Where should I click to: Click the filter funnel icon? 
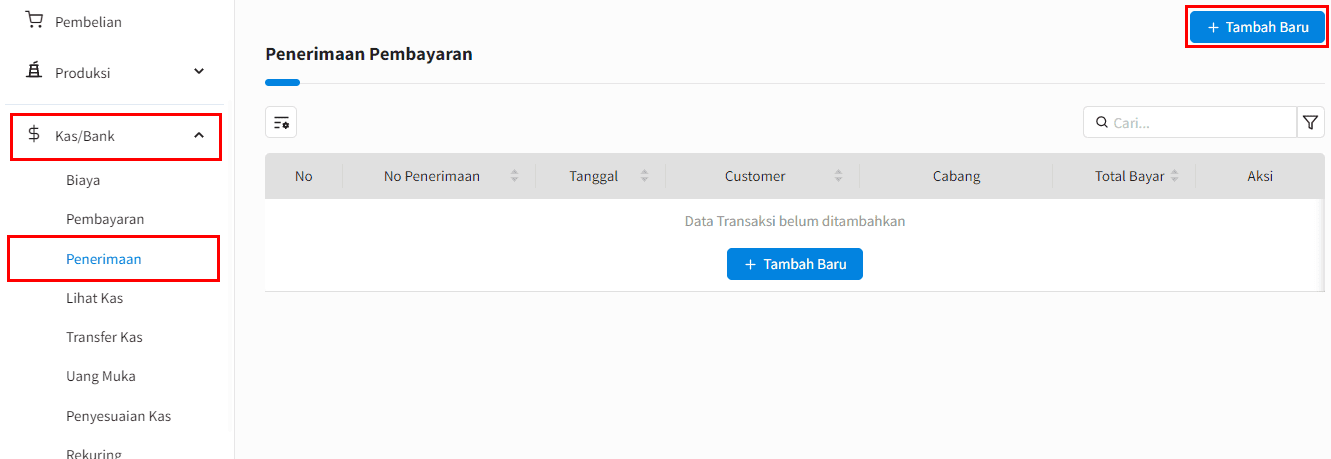click(x=1310, y=122)
